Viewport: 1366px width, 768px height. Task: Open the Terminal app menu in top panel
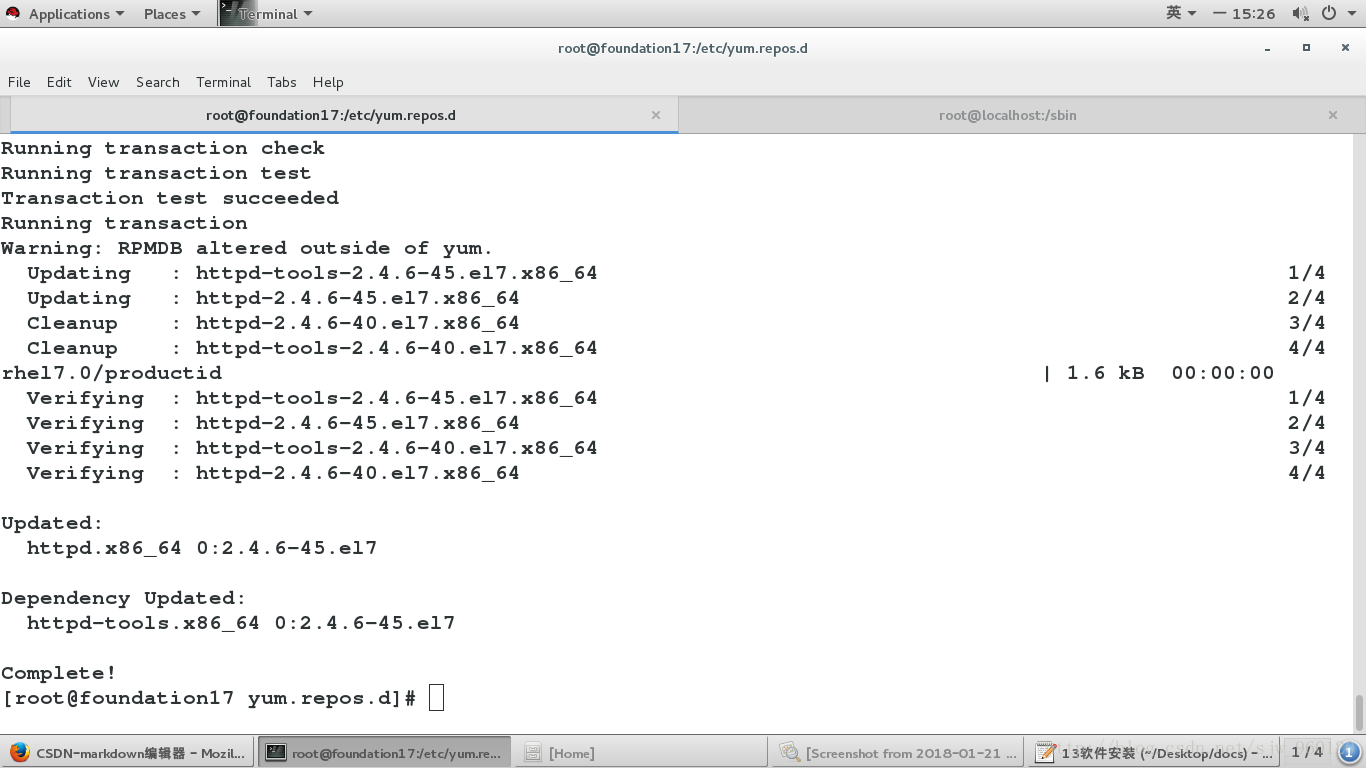pos(267,14)
